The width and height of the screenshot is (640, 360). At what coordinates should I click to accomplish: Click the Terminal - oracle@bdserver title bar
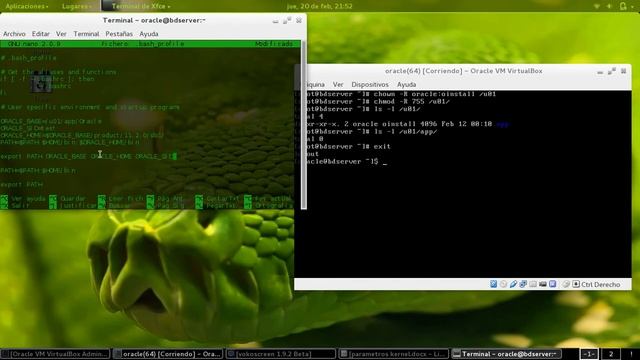click(x=154, y=20)
